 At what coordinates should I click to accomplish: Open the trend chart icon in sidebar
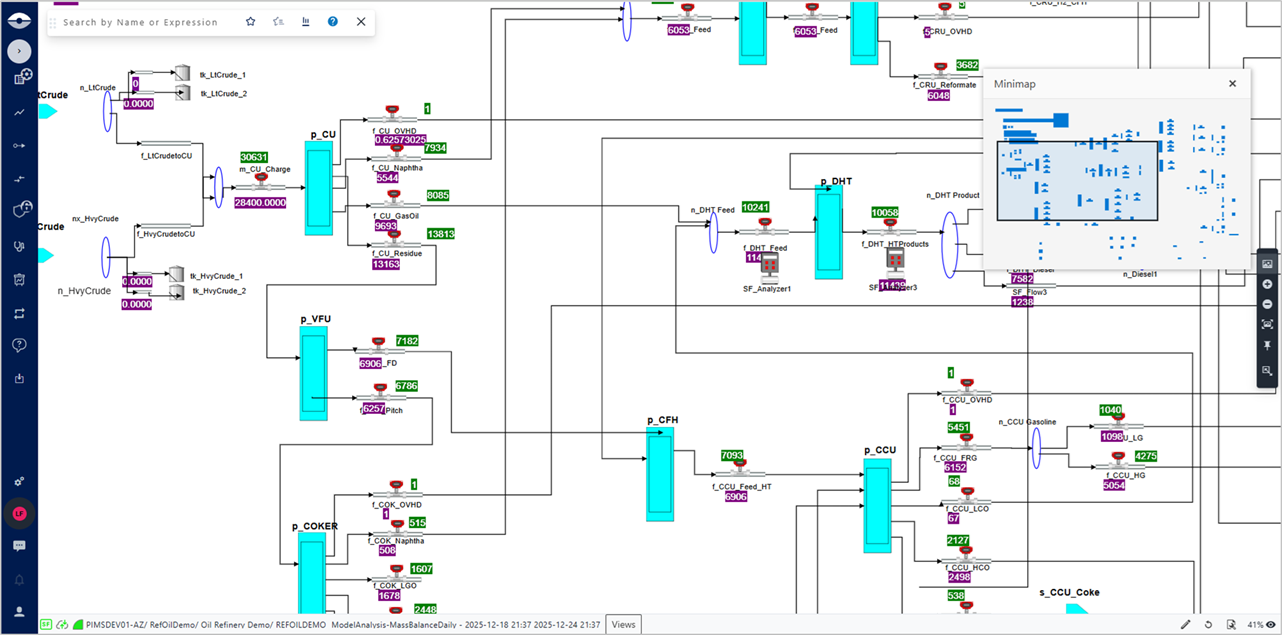click(19, 112)
